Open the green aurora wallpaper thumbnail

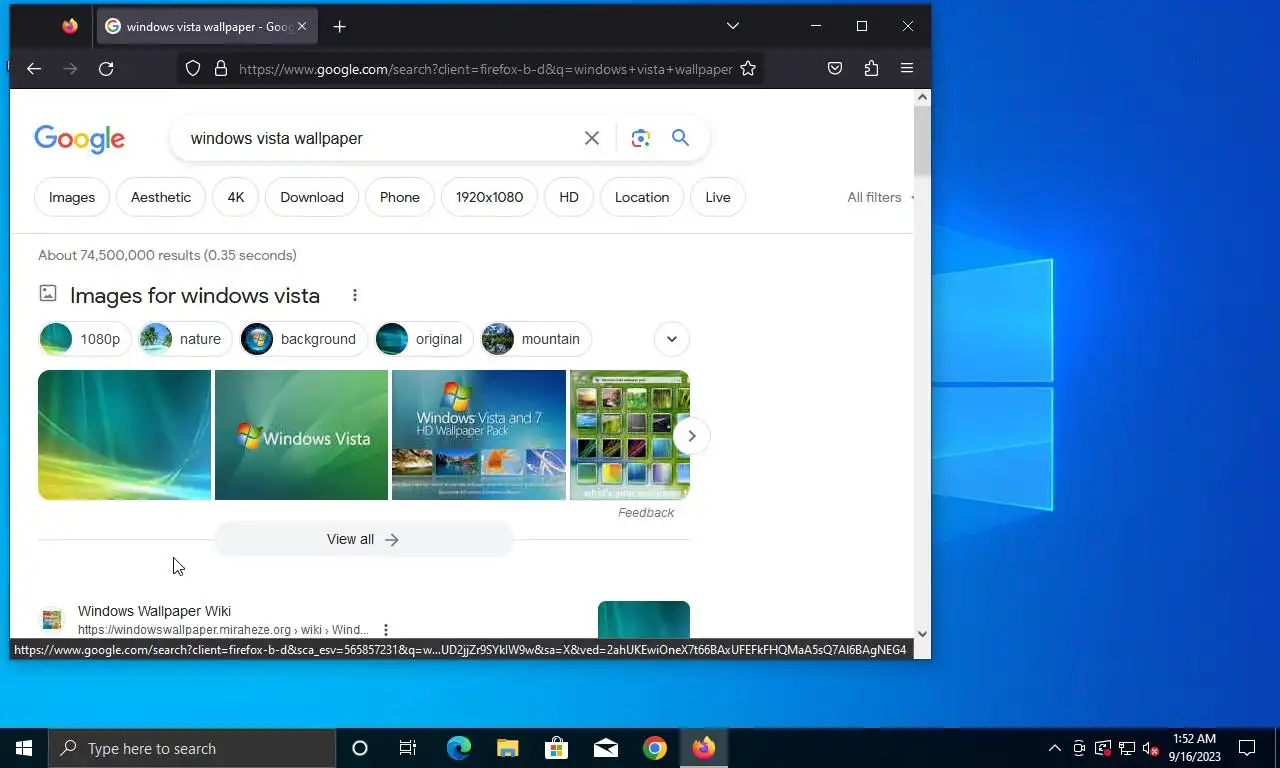[124, 435]
